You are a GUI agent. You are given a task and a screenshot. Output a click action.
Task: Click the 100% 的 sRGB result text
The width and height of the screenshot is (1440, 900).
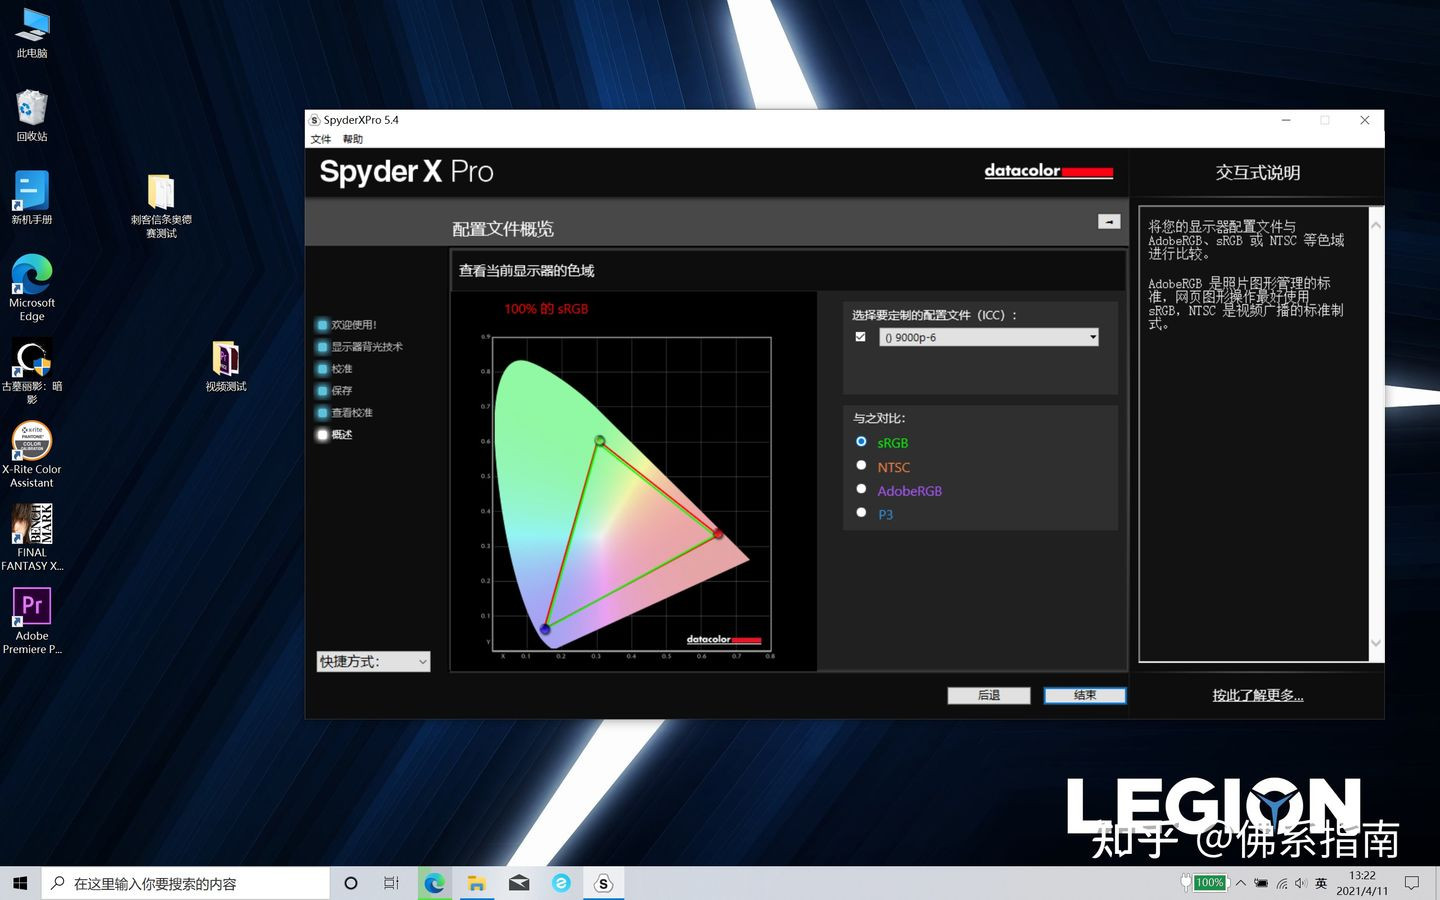tap(546, 309)
